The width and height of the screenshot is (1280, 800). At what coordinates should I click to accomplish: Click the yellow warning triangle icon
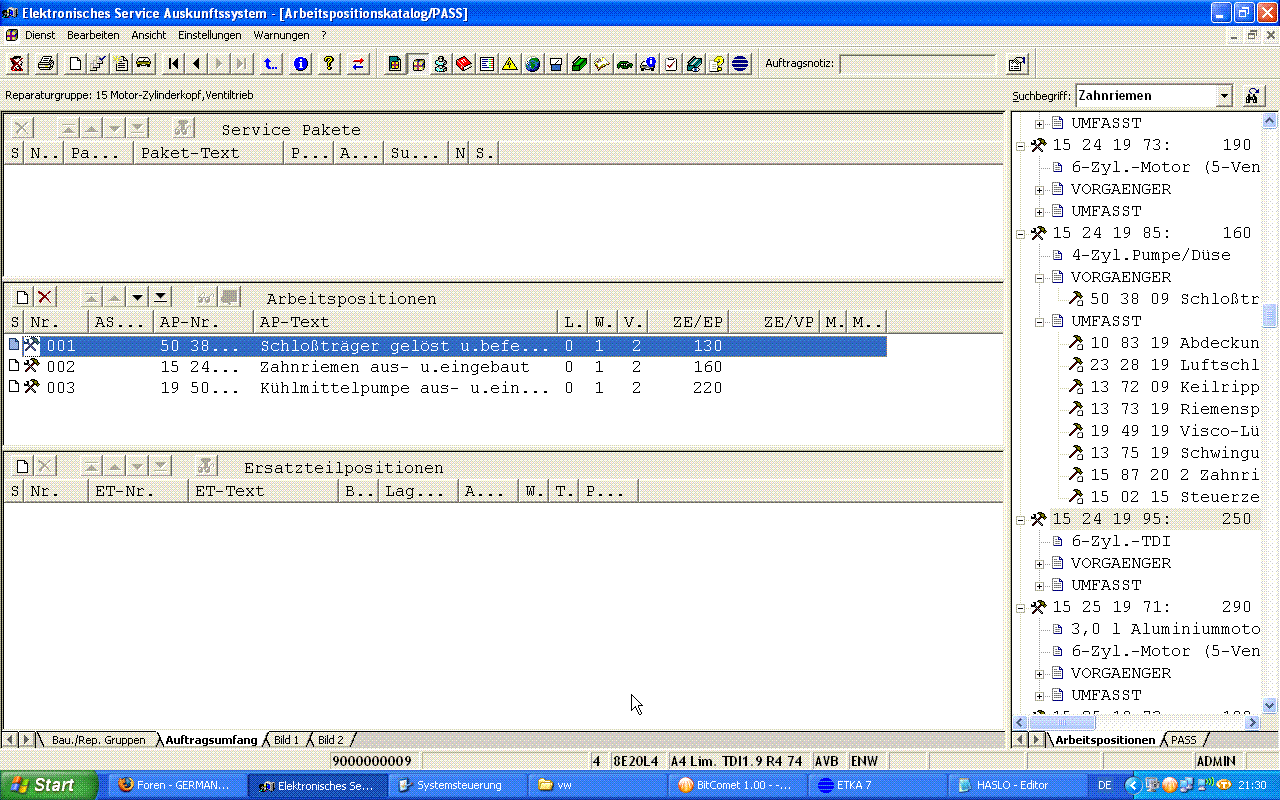coord(510,64)
